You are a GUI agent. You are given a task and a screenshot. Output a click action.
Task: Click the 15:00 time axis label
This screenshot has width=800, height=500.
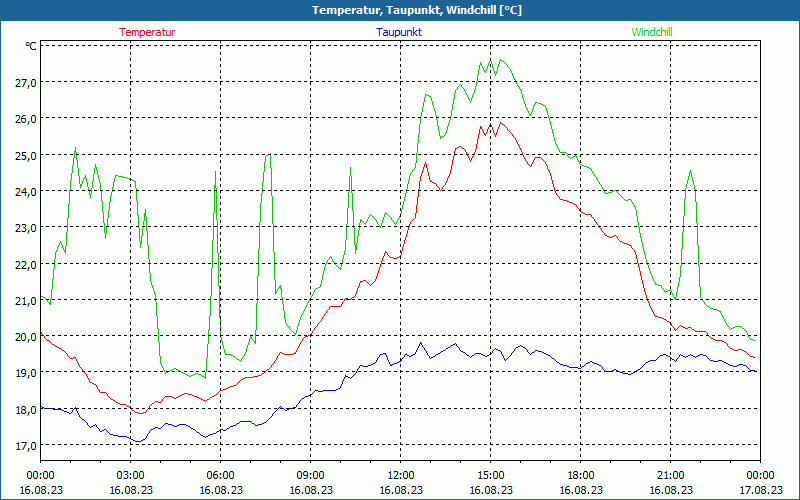490,476
